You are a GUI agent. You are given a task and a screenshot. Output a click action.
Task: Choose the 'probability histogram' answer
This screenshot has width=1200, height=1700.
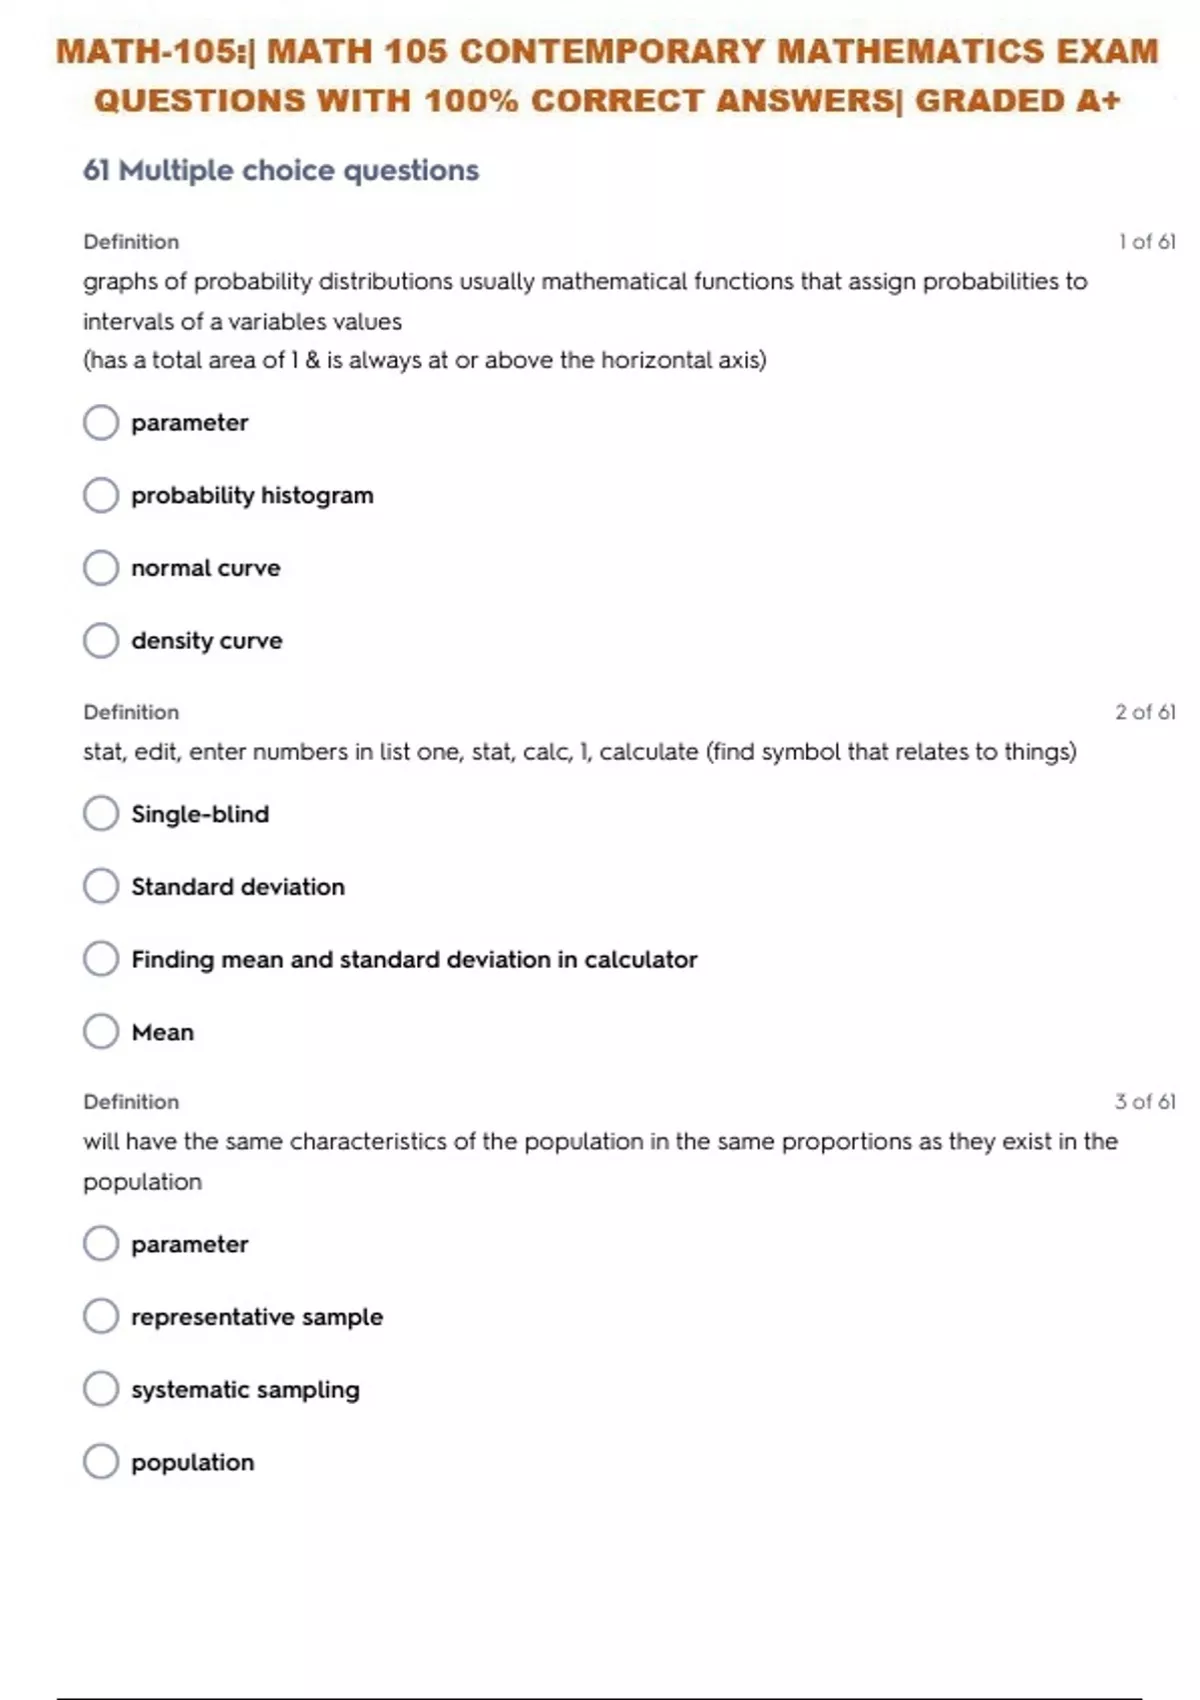point(101,495)
